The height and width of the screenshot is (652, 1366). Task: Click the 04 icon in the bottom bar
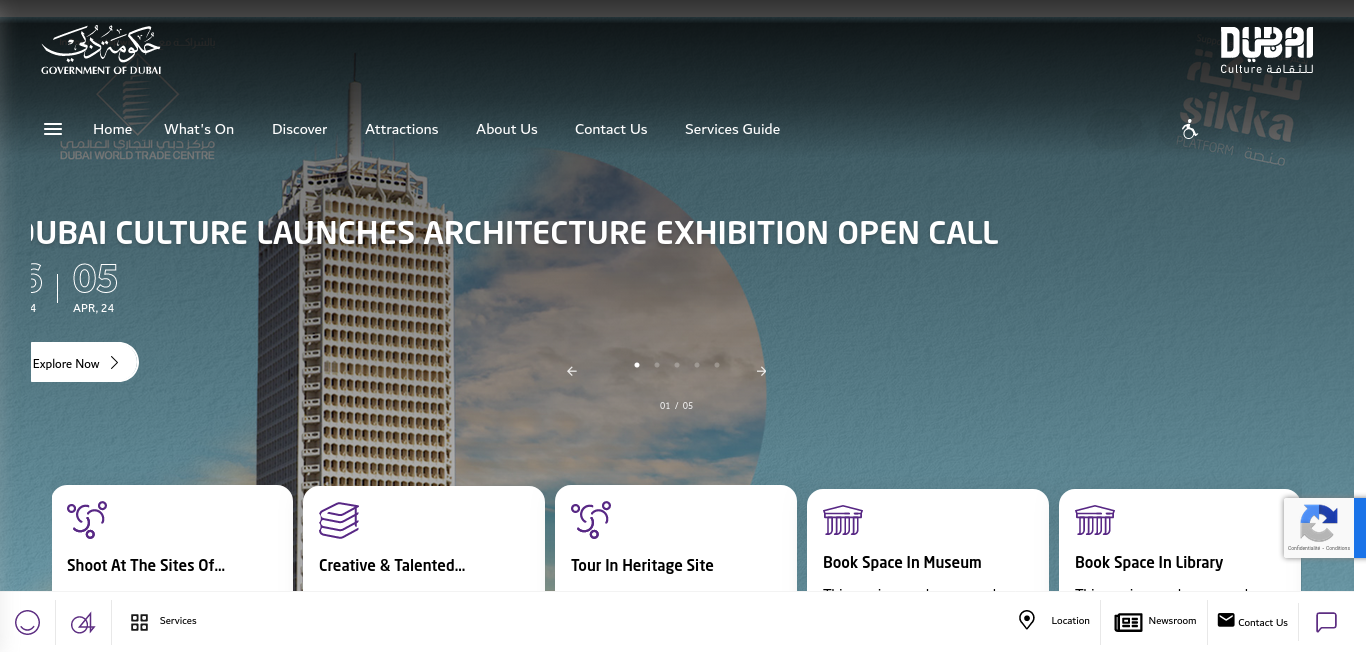(83, 623)
